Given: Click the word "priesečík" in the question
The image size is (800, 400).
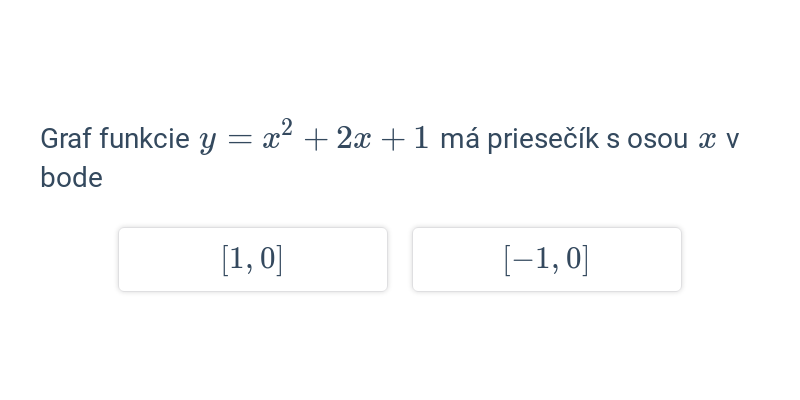Looking at the screenshot, I should 543,139.
